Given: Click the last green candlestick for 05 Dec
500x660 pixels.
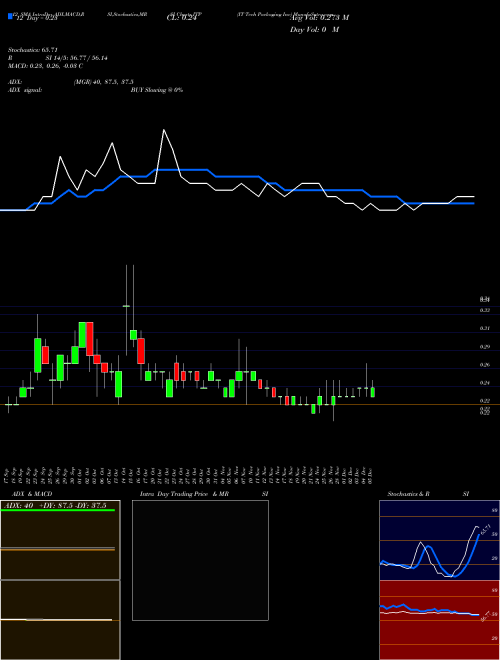Looking at the screenshot, I should point(372,392).
